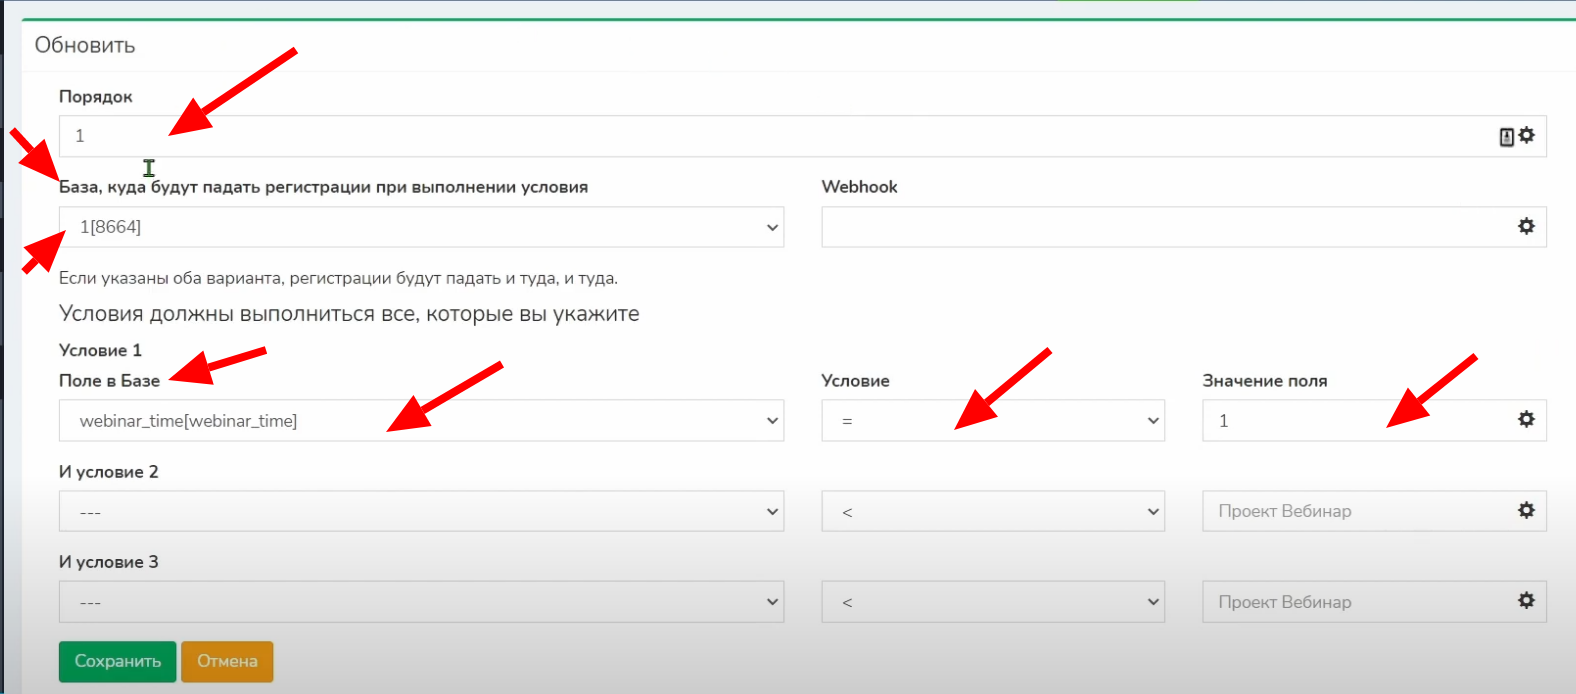The image size is (1576, 694).
Task: Click the gear icon in Значение поля
Action: tap(1526, 419)
